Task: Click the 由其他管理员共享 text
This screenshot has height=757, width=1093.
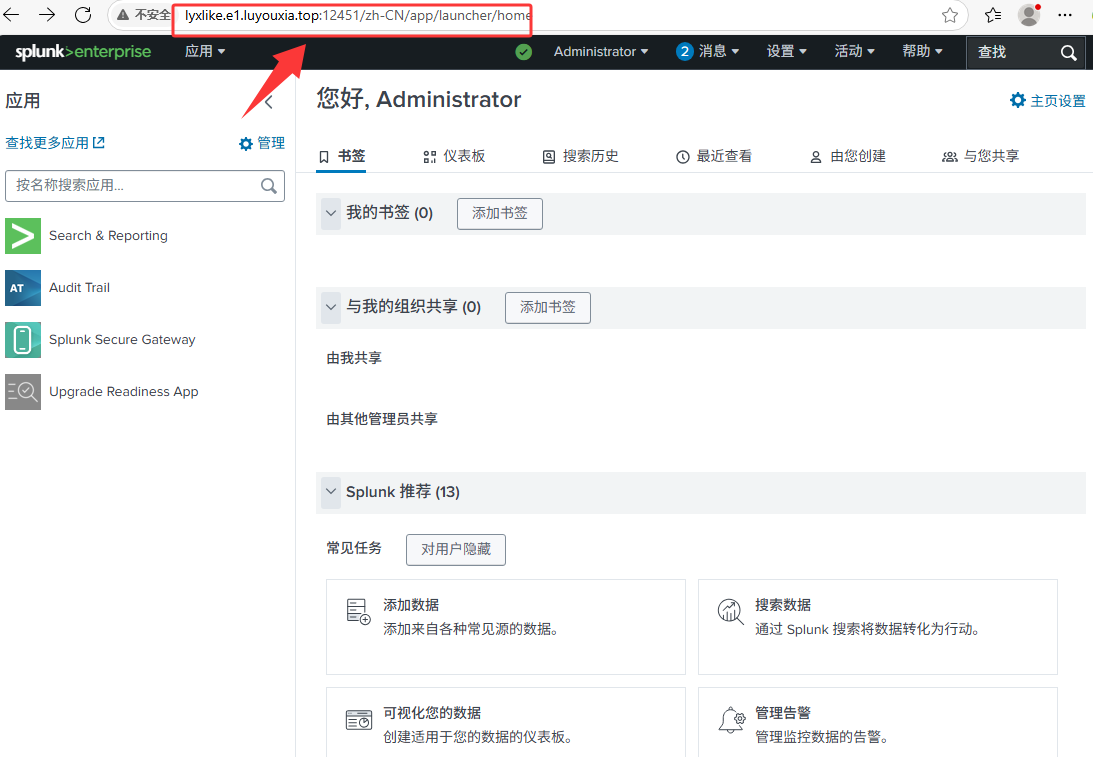Action: coord(382,419)
